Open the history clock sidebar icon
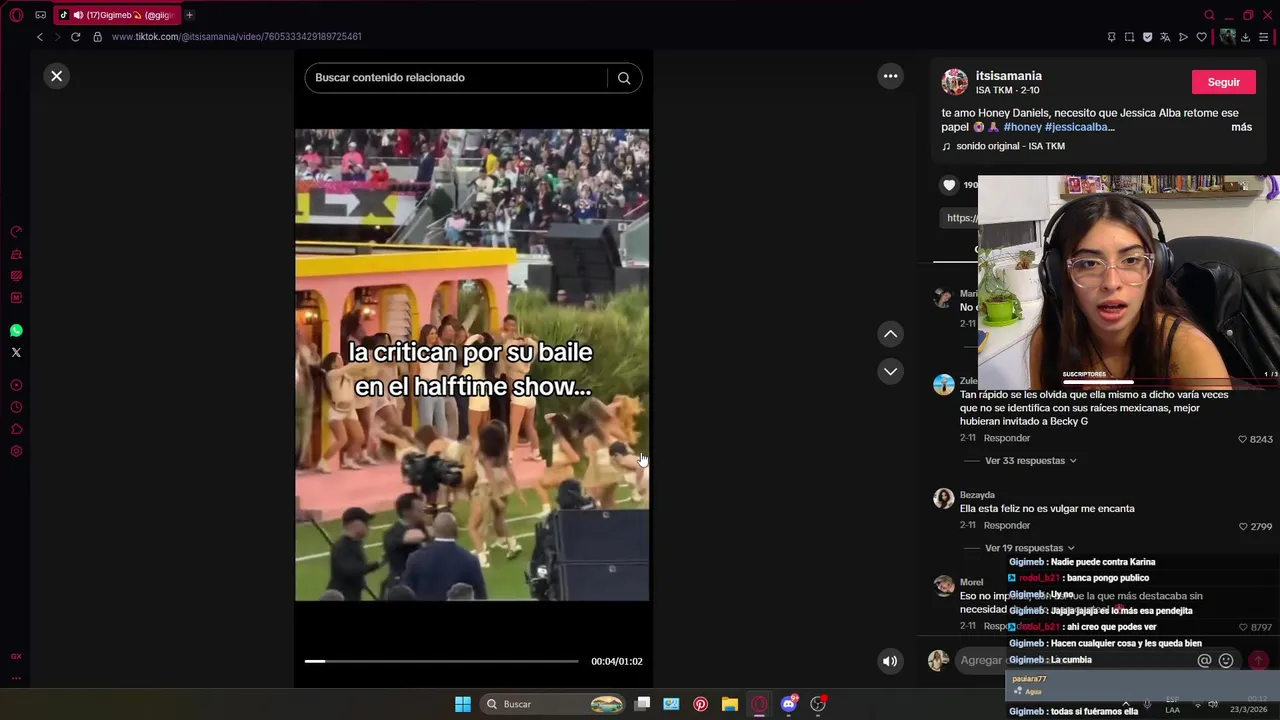Viewport: 1280px width, 720px height. click(16, 408)
